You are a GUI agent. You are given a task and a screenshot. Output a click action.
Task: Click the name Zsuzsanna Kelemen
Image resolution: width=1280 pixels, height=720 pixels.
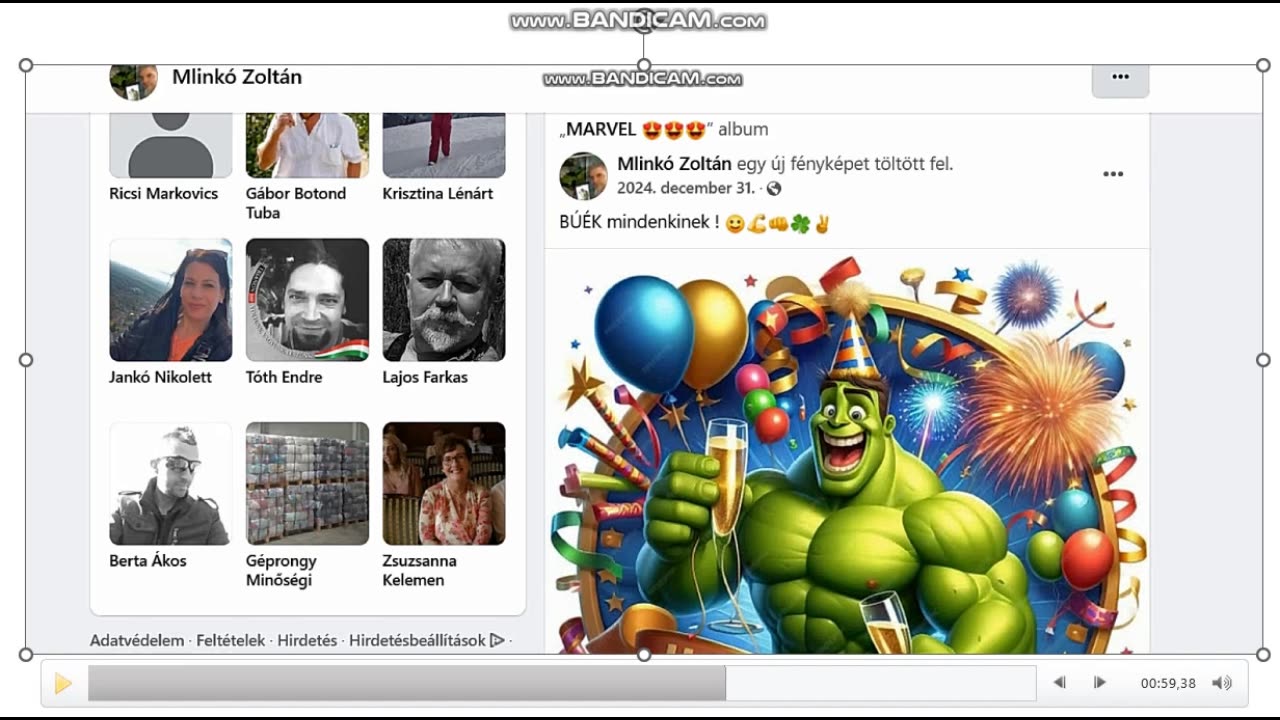point(420,571)
